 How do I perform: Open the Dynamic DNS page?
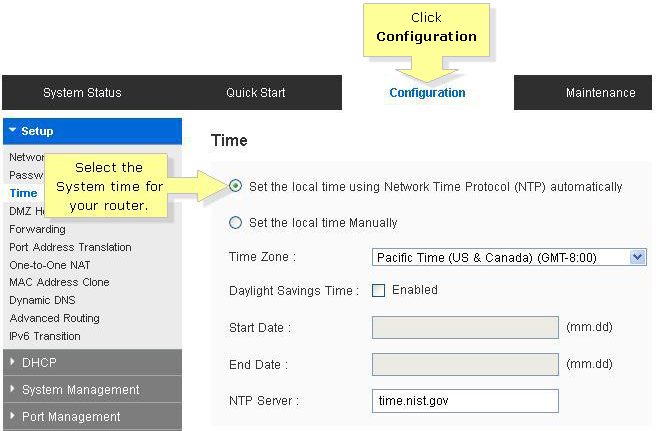click(42, 300)
